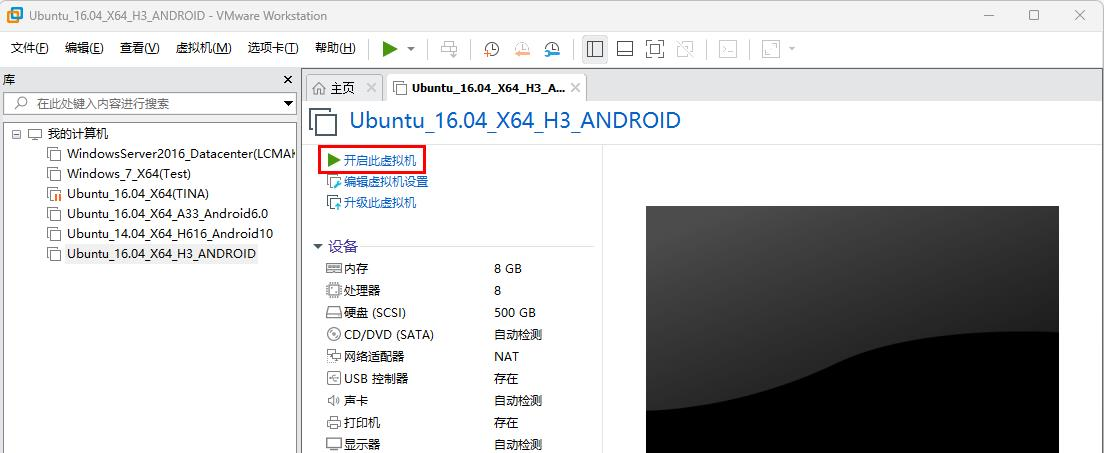
Task: Open the 选项卡(T) menu
Action: 272,48
